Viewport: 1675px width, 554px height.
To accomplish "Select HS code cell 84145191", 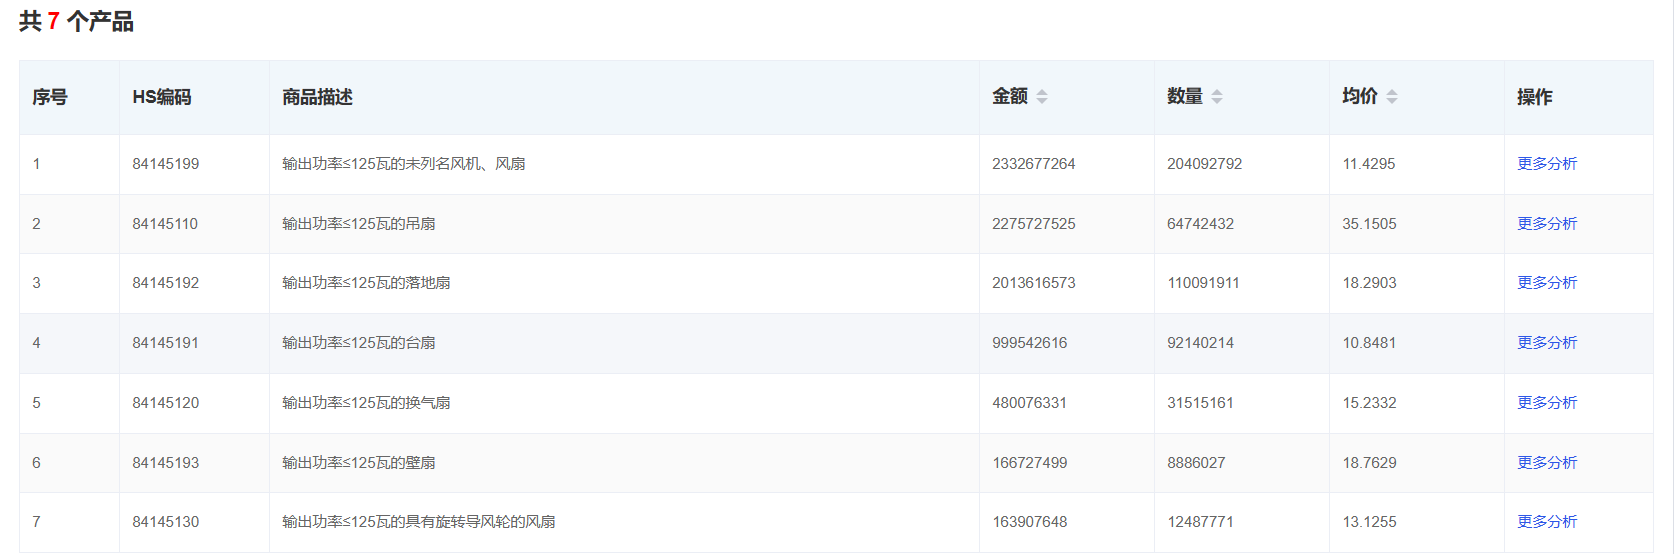I will [165, 343].
